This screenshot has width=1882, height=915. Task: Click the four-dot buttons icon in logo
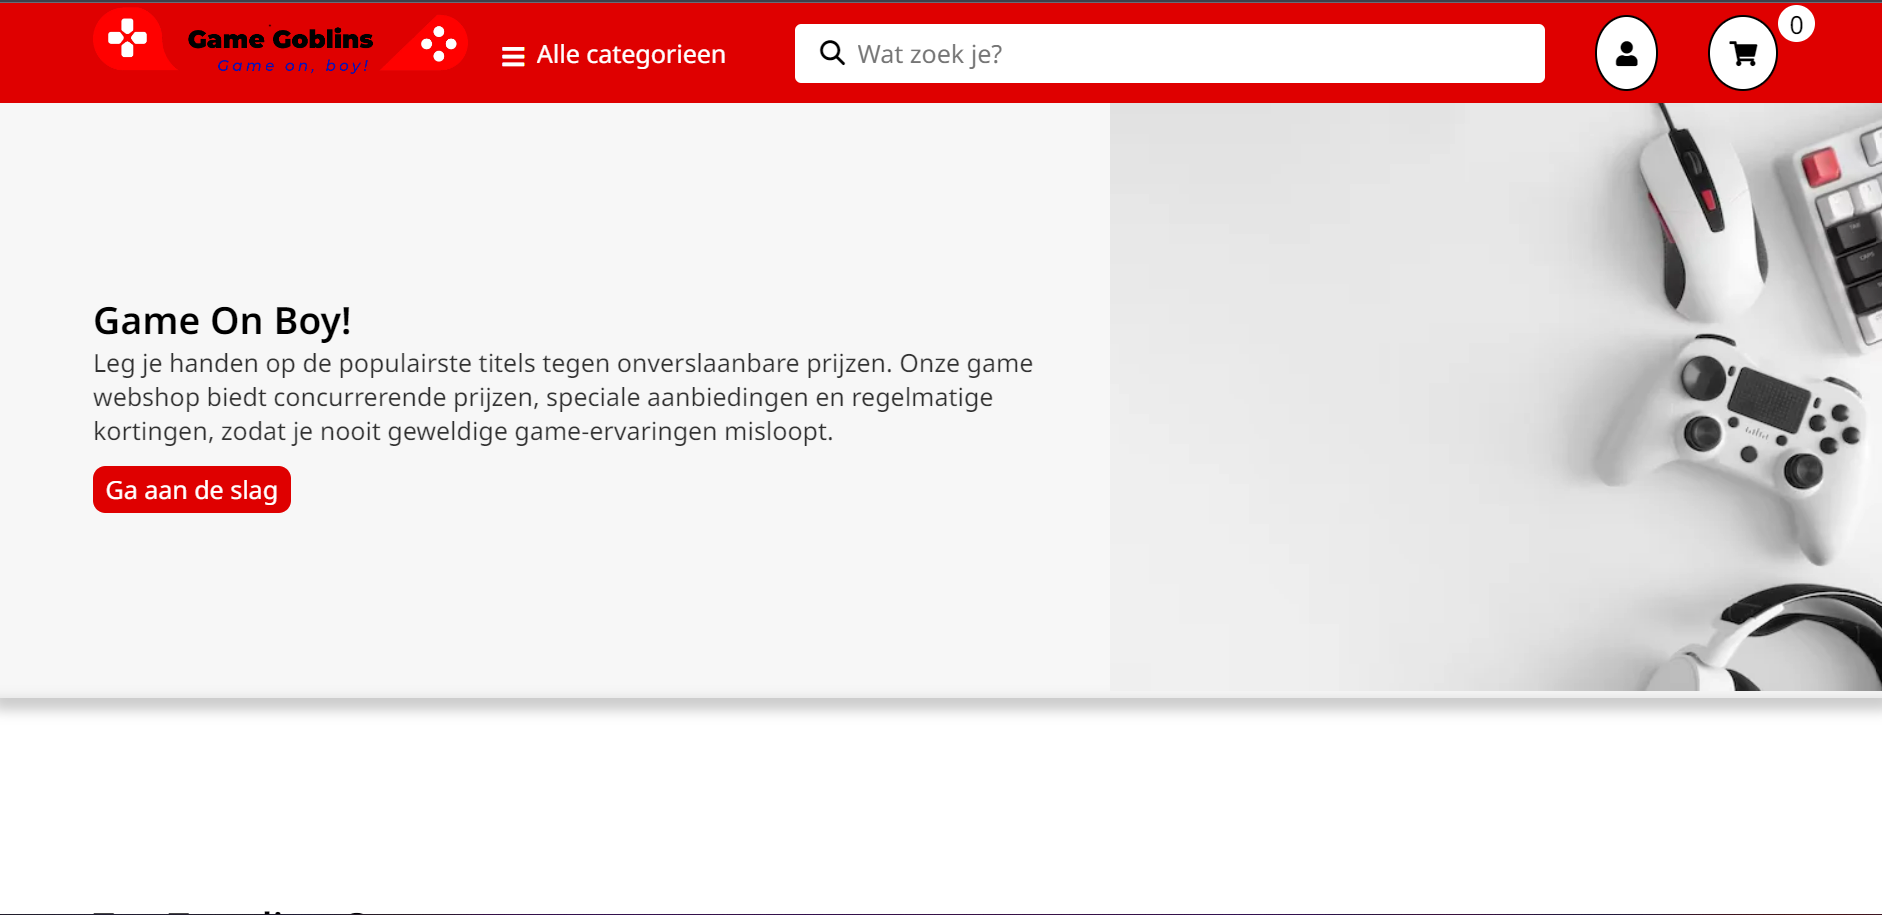tap(438, 44)
